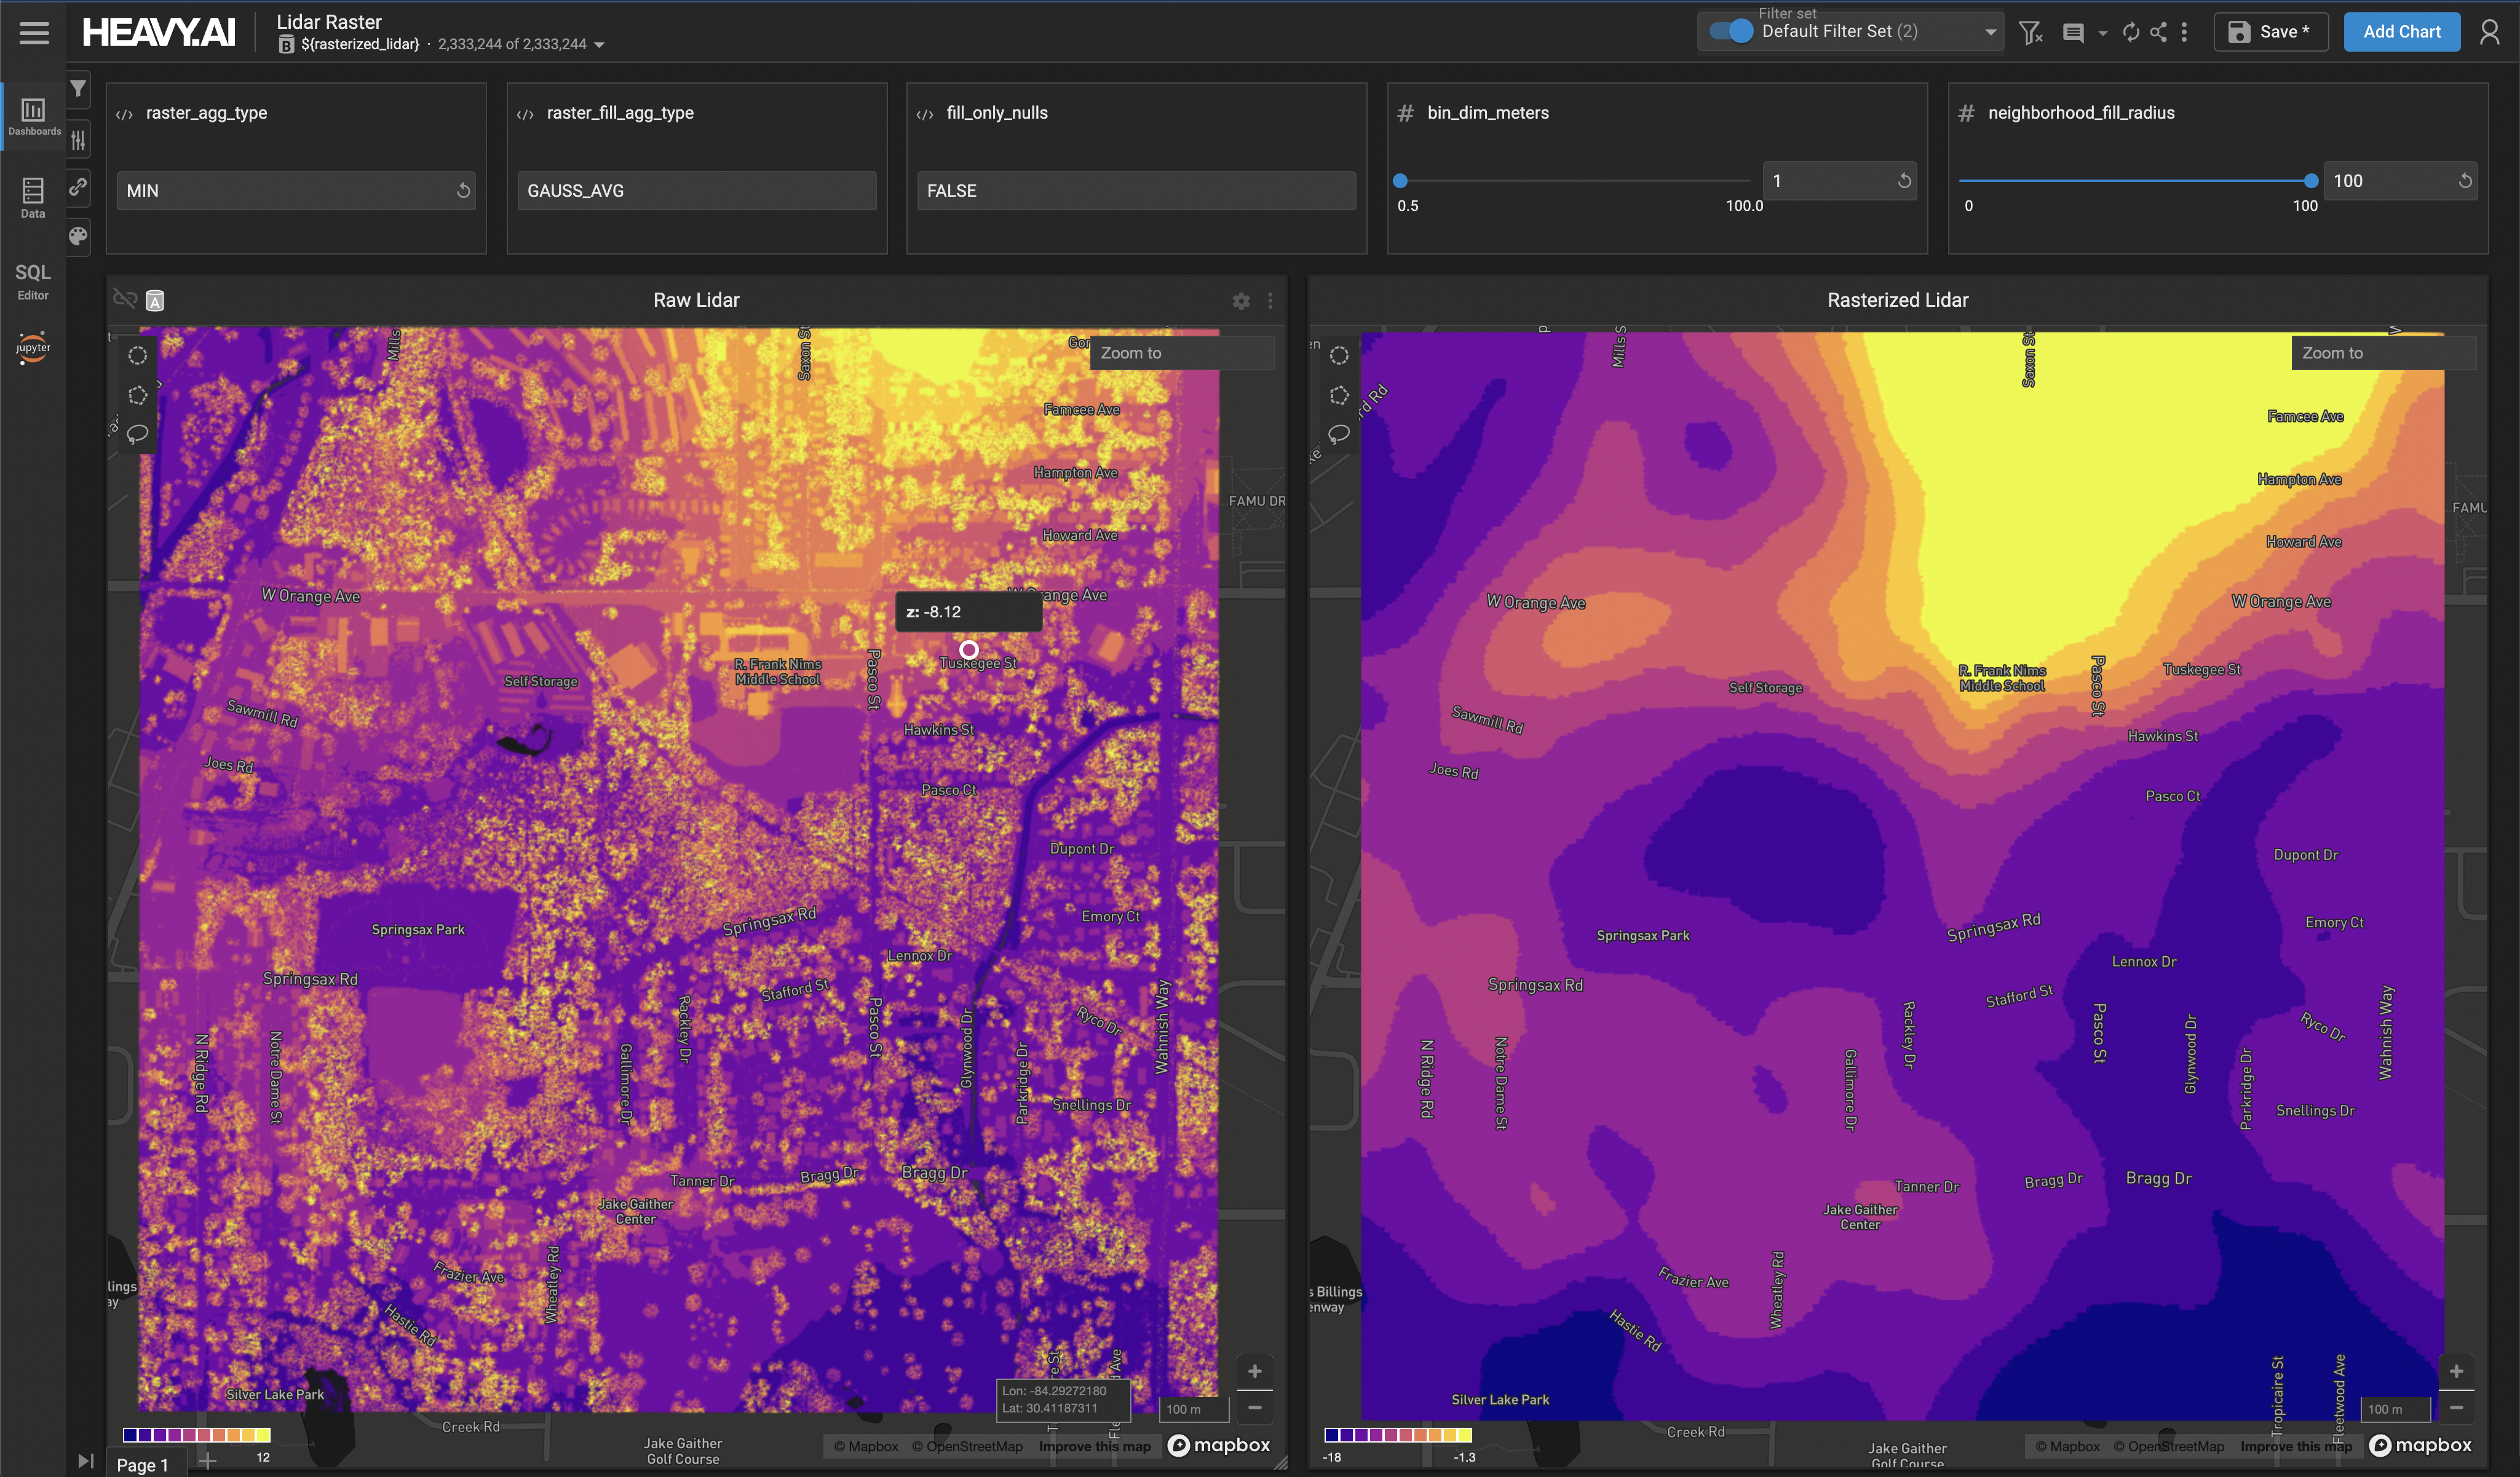Open the SQL Editor

pyautogui.click(x=33, y=281)
